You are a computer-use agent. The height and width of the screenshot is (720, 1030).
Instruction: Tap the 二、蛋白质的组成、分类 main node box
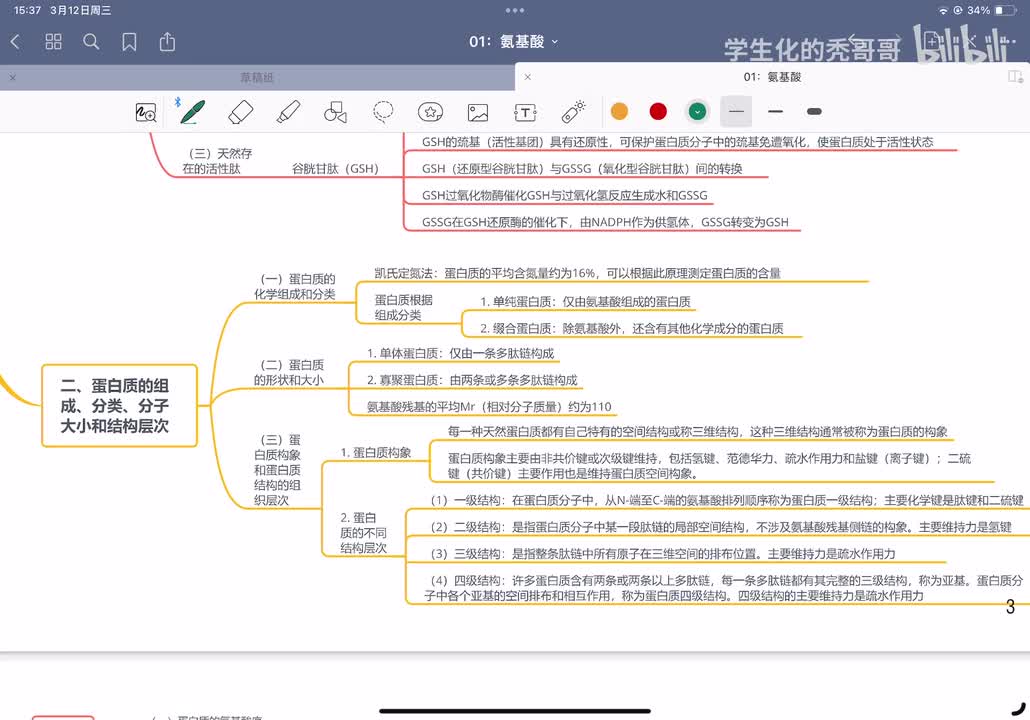point(120,406)
